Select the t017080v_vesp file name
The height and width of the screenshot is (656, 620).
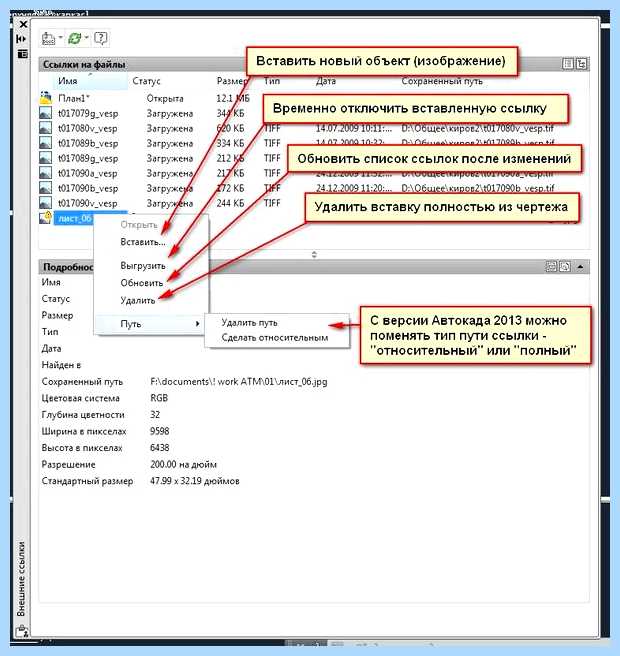click(x=88, y=128)
